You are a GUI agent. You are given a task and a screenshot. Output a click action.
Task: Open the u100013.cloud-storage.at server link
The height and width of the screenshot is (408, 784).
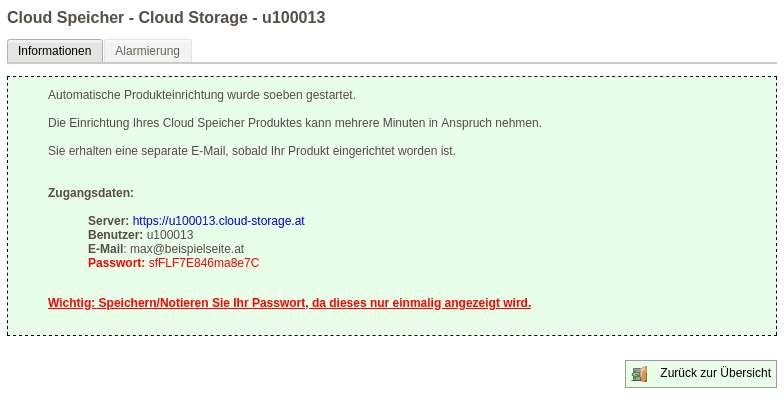pos(218,221)
